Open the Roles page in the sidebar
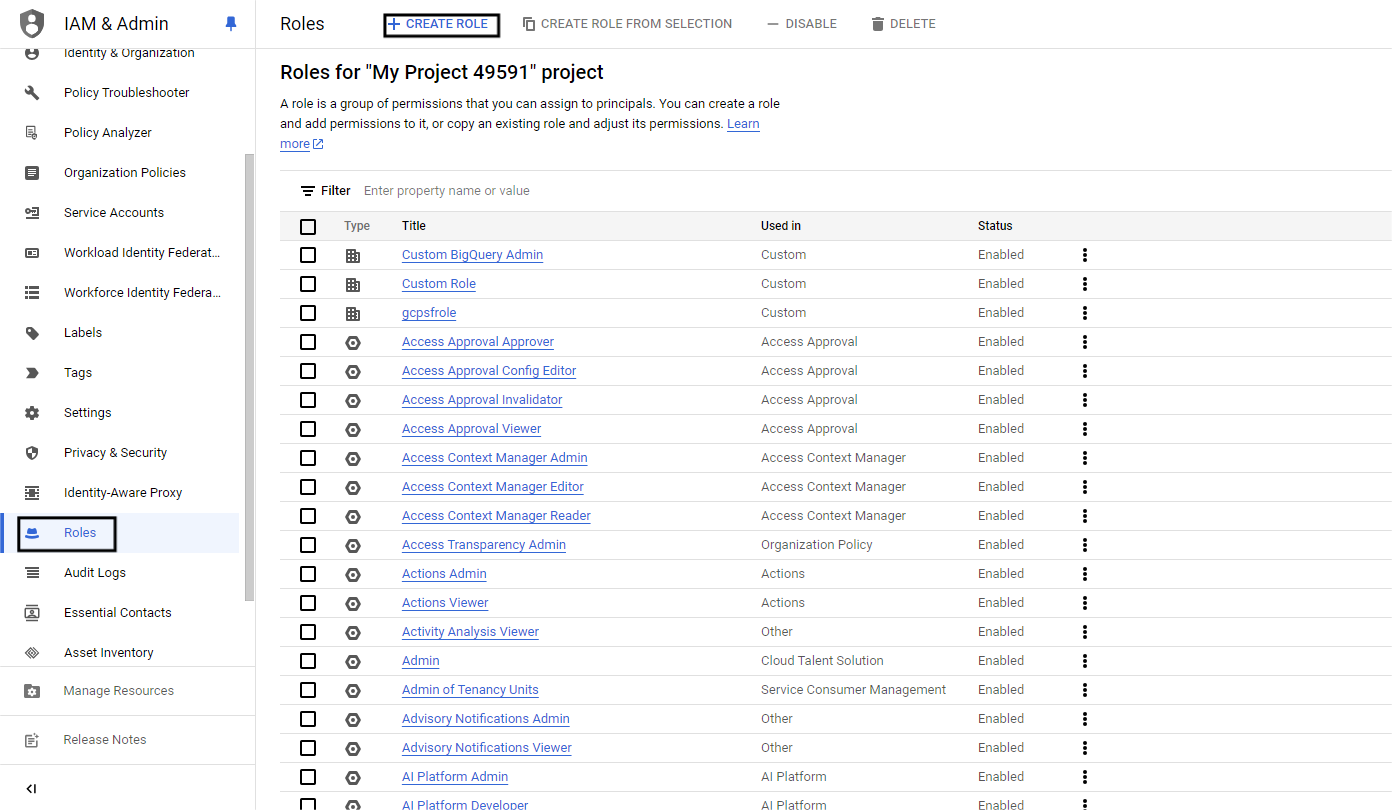Viewport: 1392px width, 810px height. pyautogui.click(x=121, y=533)
